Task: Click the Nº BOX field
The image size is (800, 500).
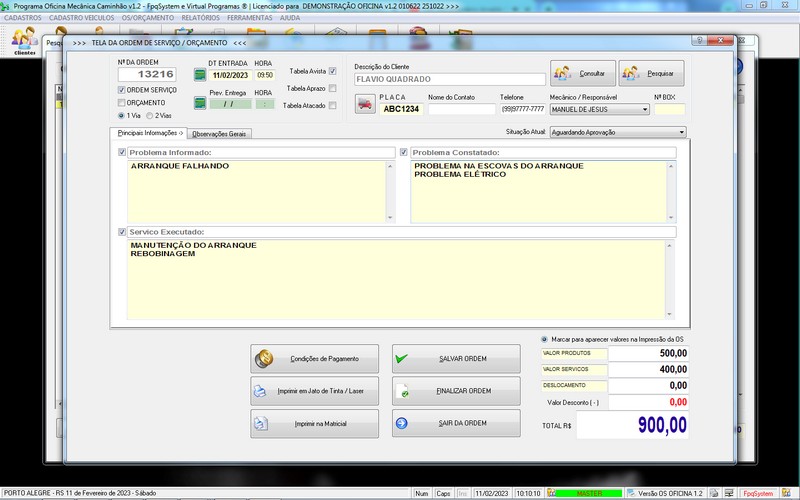Action: 670,109
